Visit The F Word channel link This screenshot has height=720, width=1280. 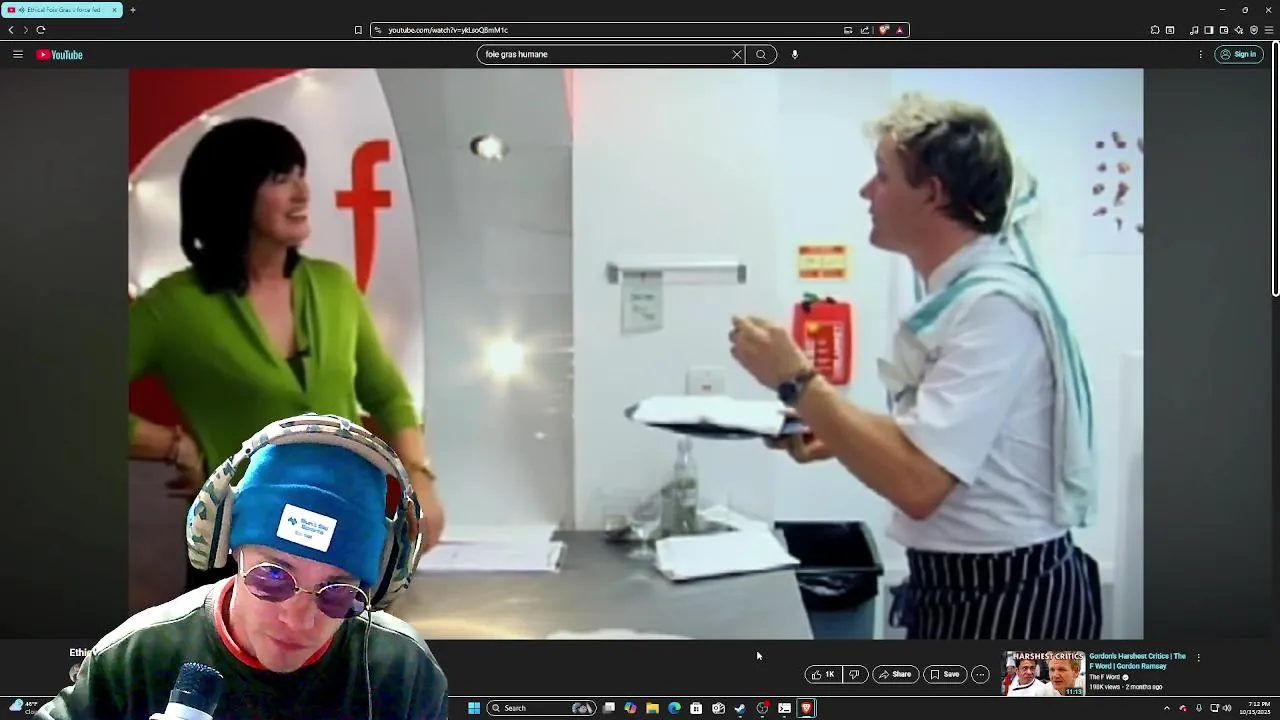click(x=1104, y=677)
